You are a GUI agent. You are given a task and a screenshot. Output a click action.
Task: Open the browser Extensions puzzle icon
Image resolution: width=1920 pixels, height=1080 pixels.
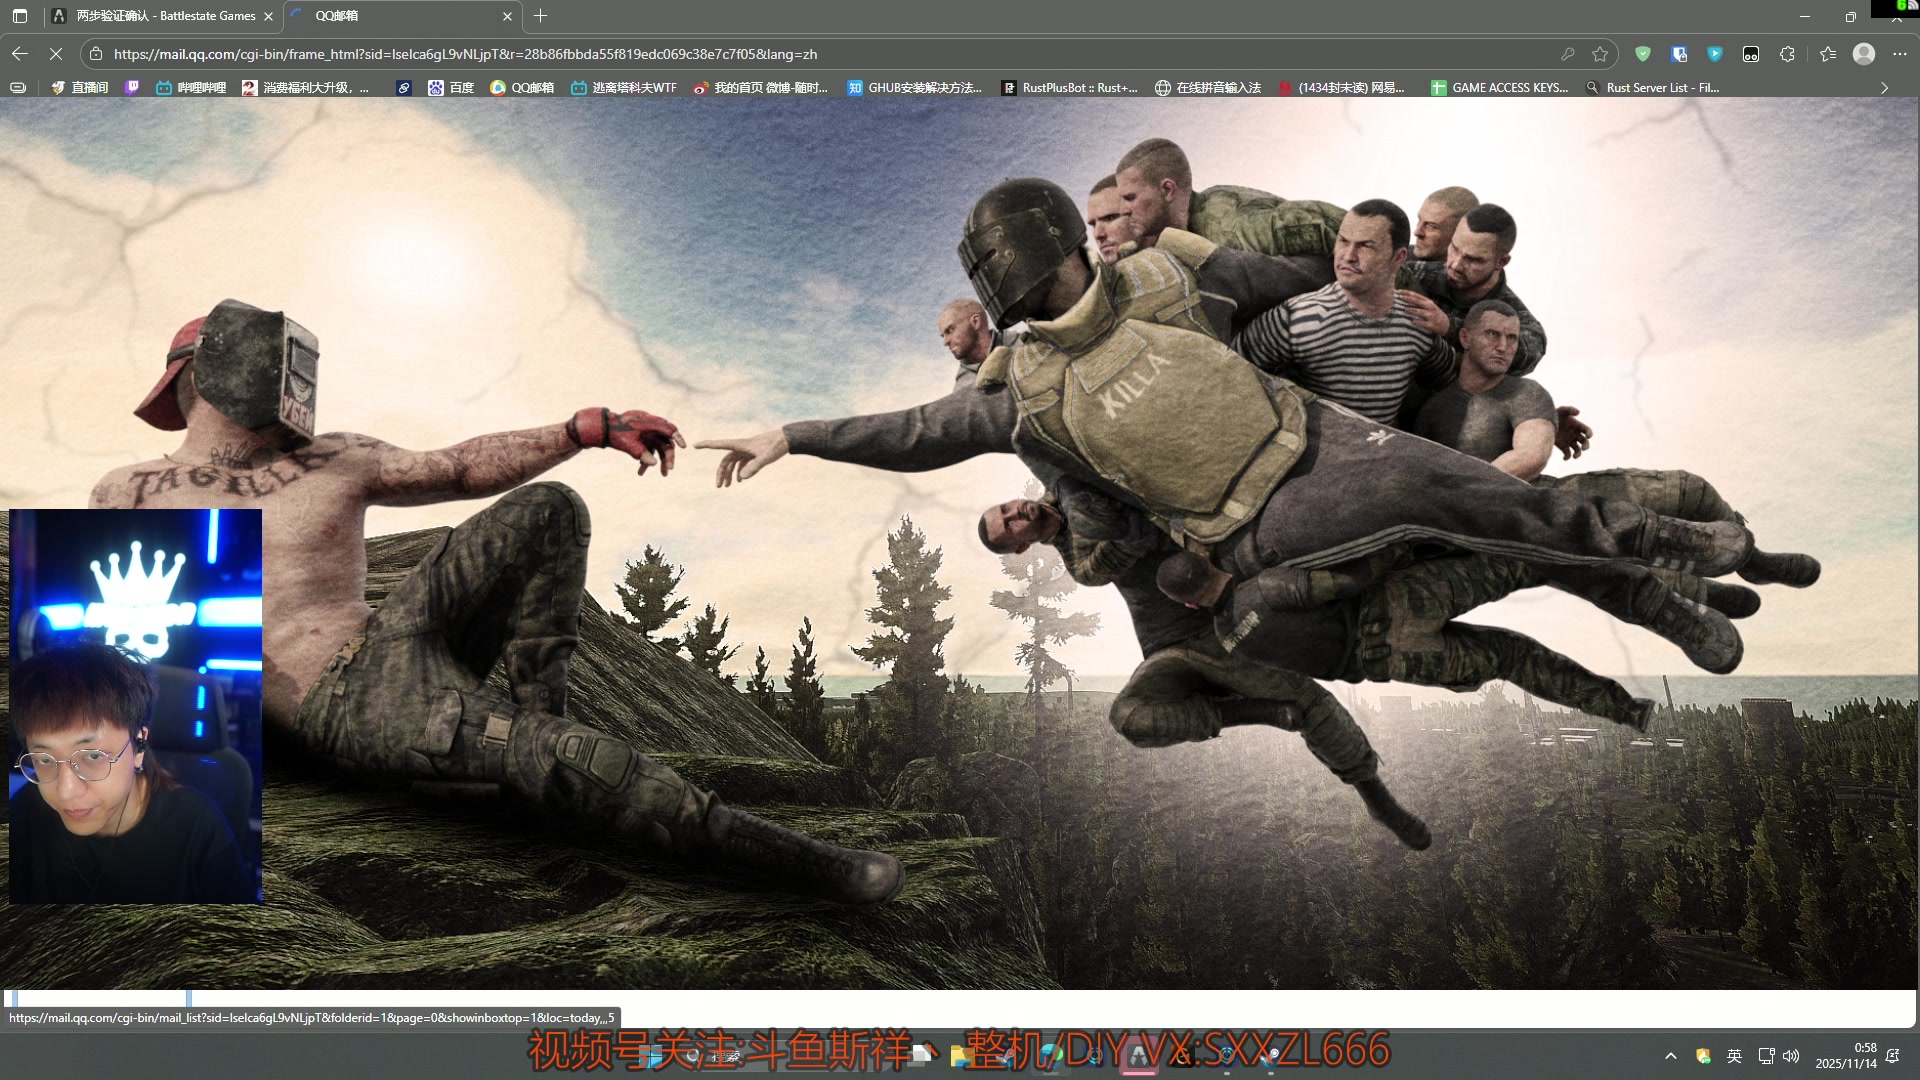click(x=1787, y=54)
